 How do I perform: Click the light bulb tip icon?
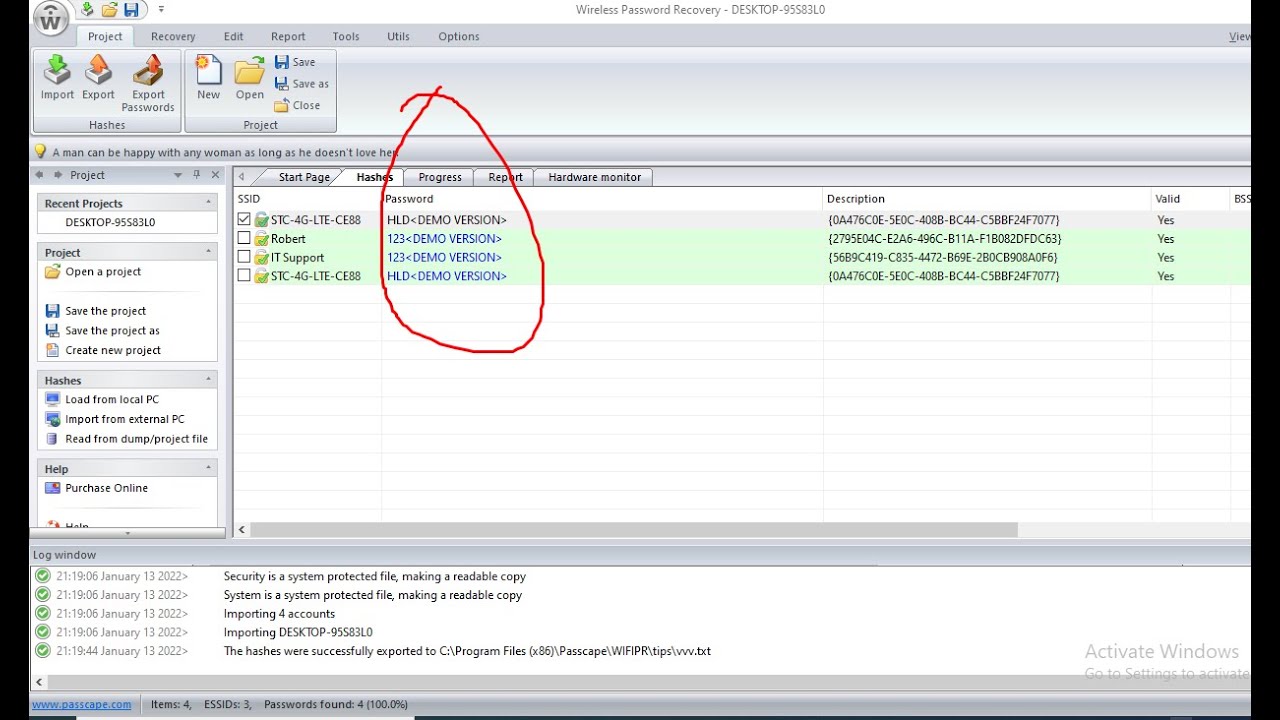tap(41, 152)
